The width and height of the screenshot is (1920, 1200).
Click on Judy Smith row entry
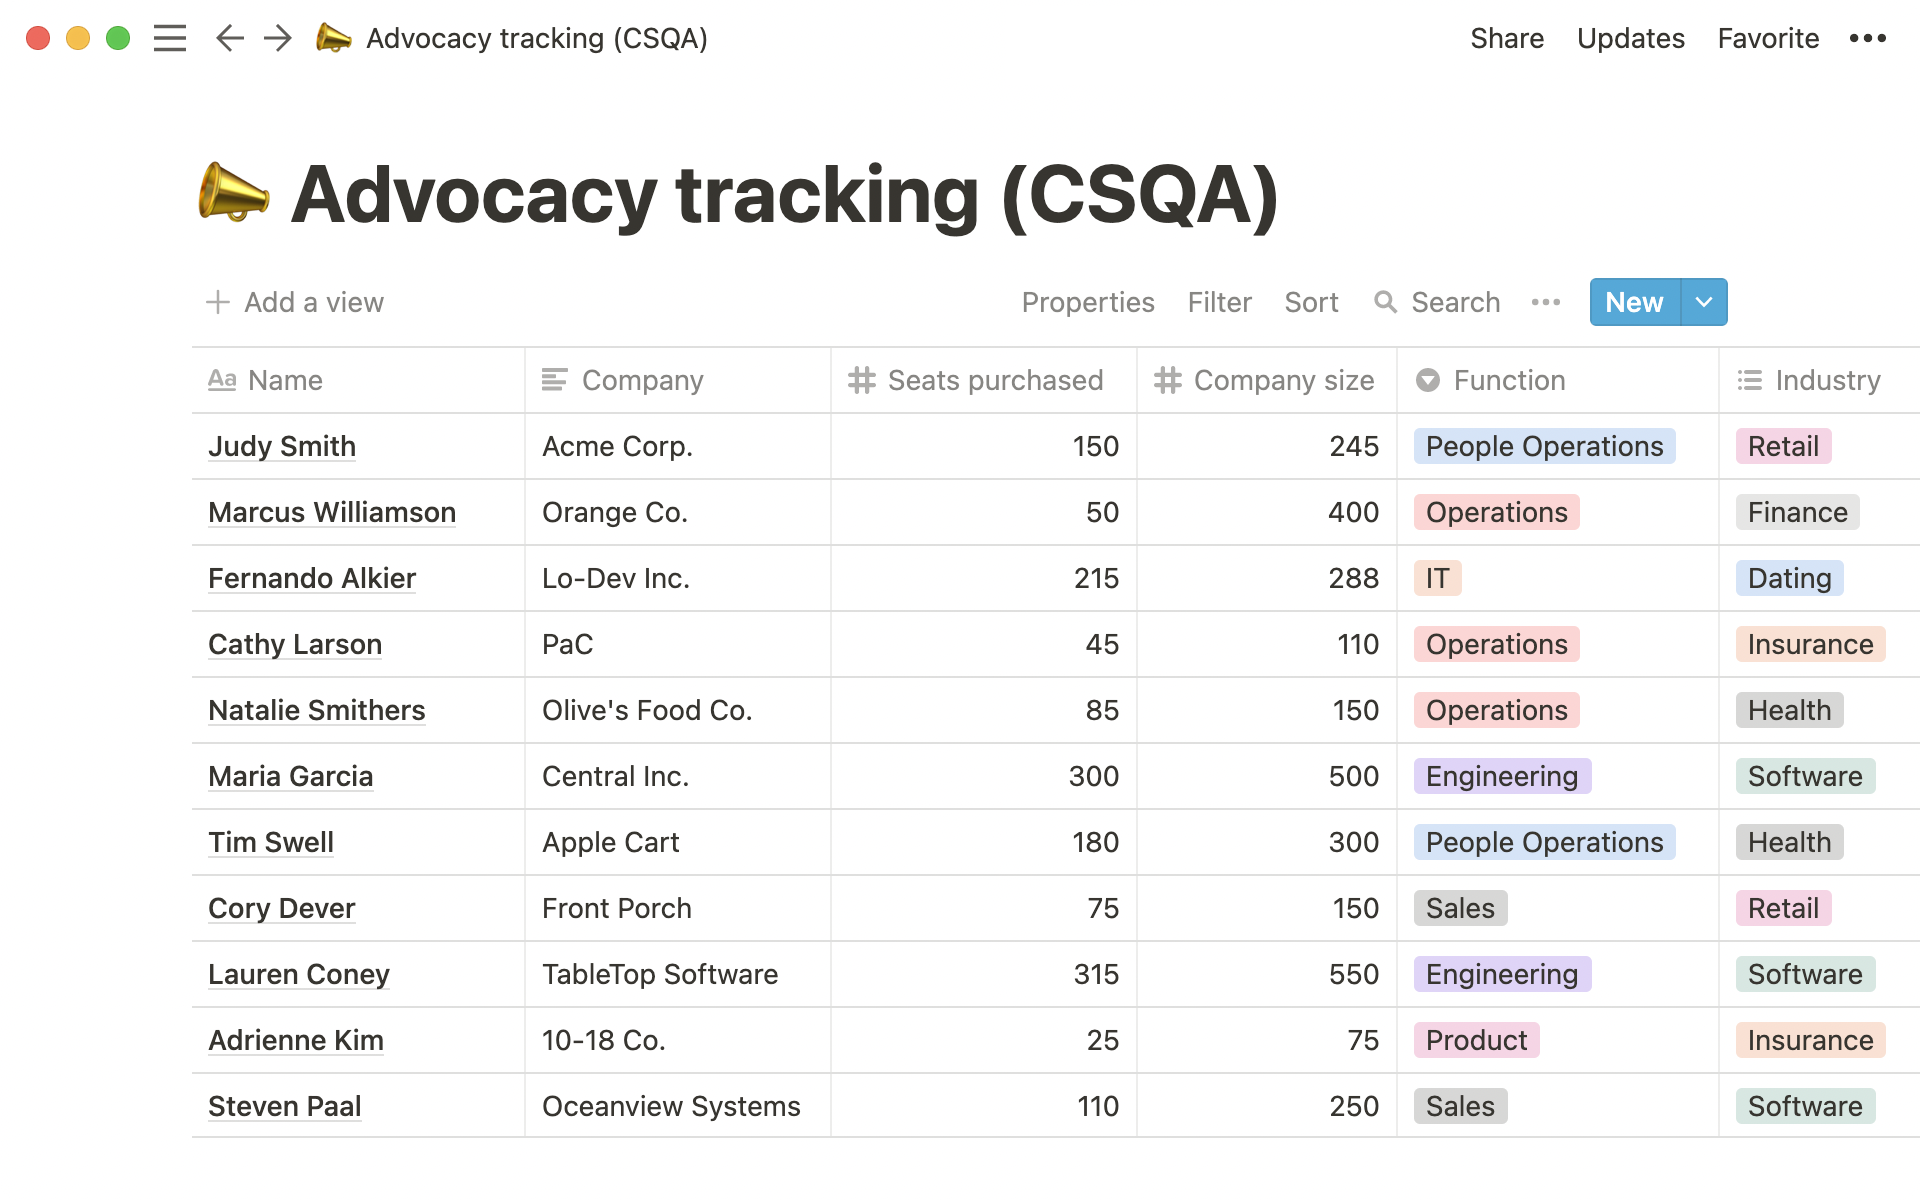point(283,445)
